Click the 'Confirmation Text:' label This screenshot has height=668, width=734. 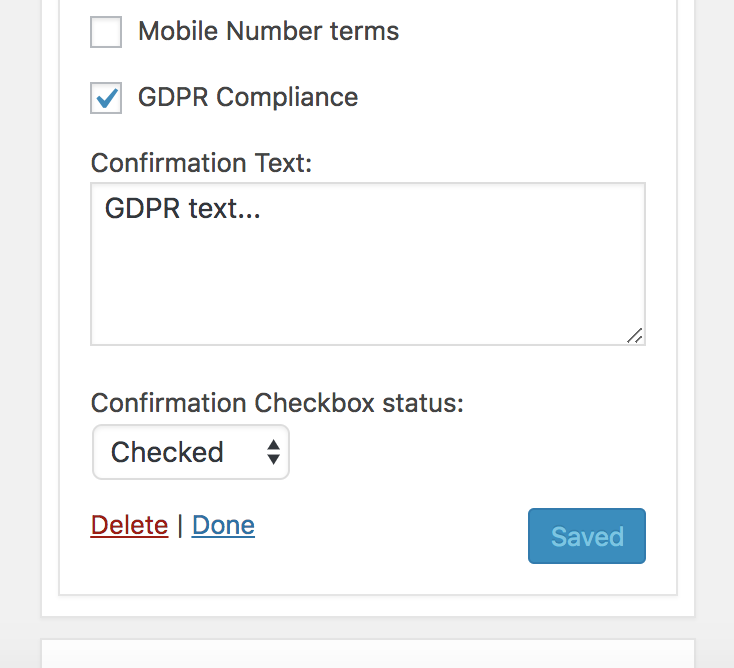[x=201, y=163]
